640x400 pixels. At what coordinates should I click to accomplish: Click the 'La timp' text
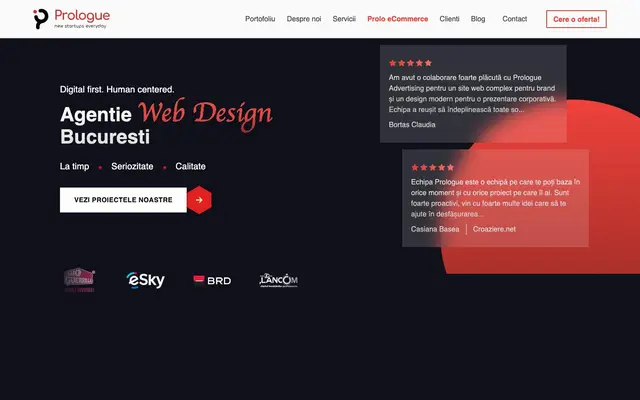[74, 167]
